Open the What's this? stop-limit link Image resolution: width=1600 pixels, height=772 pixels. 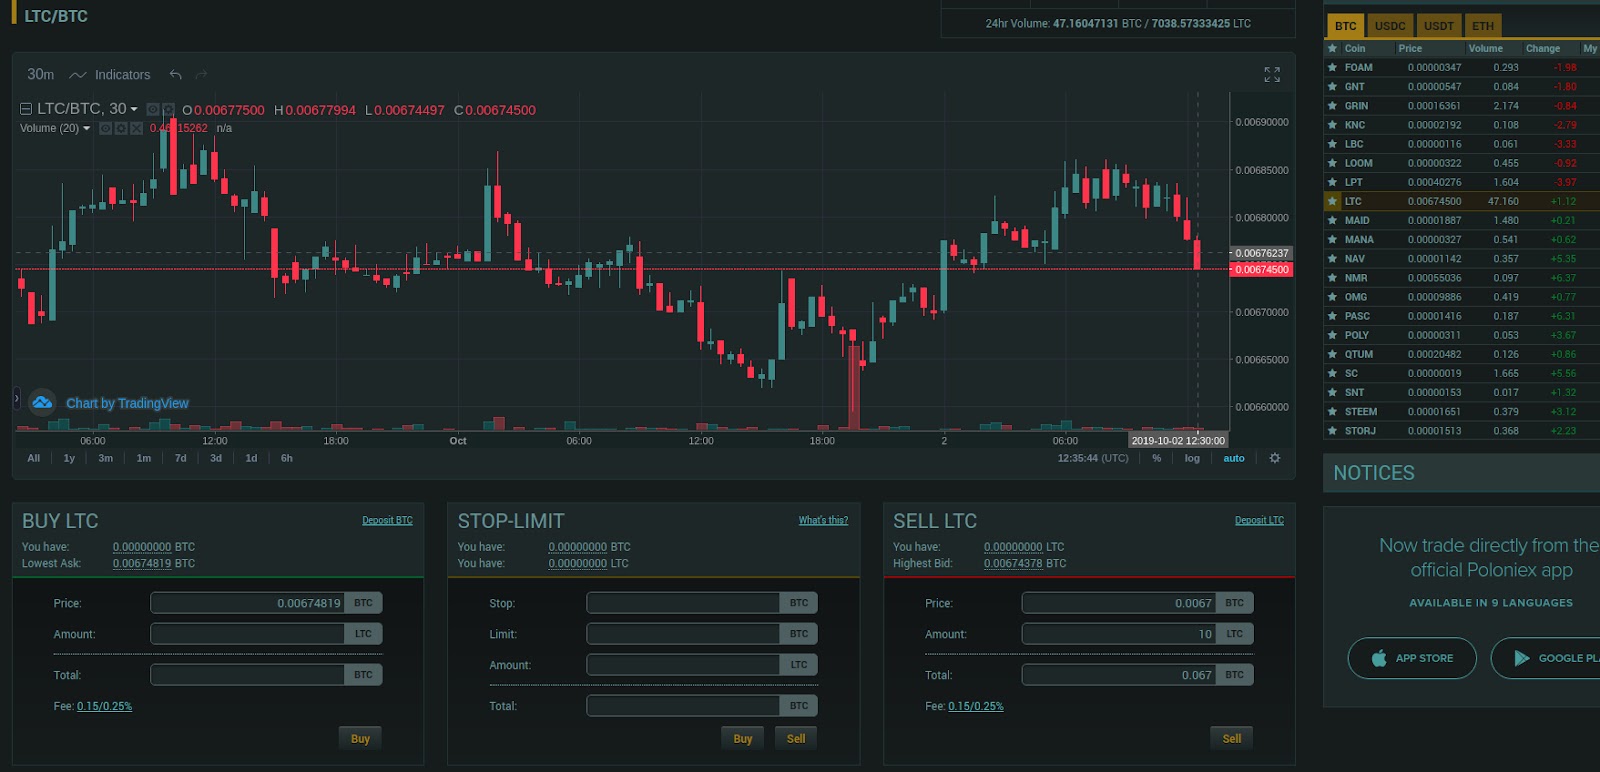pyautogui.click(x=823, y=520)
